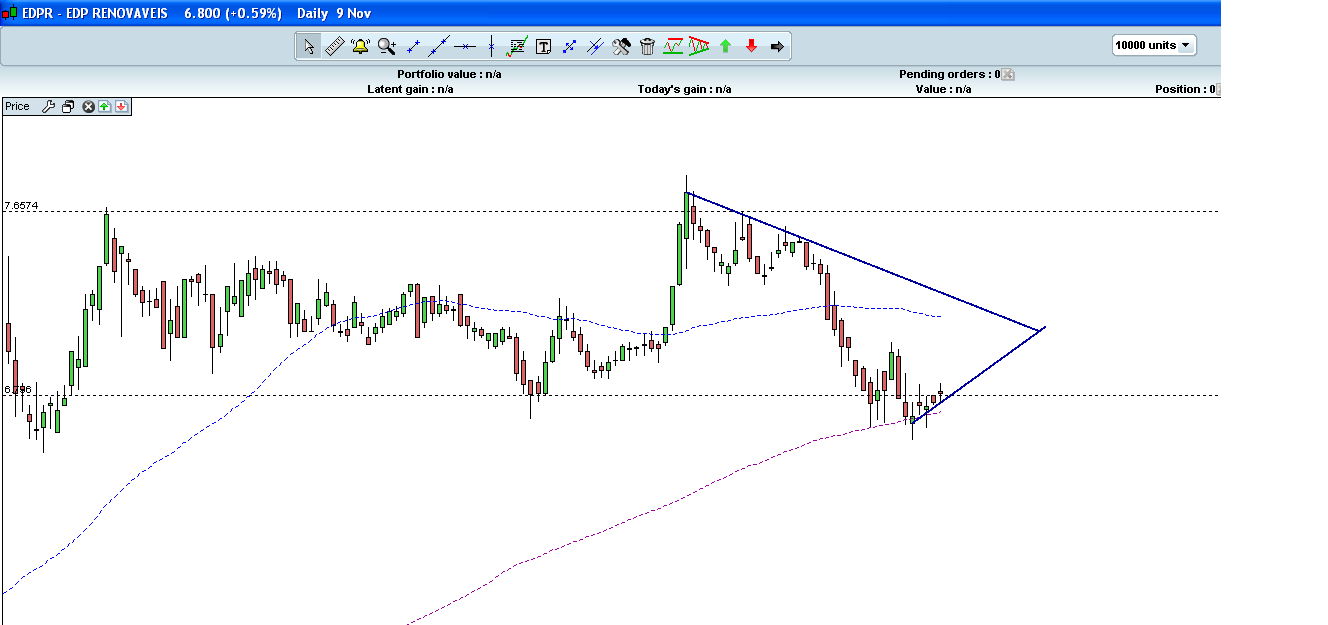Click the Latent gain : n/a text

[x=410, y=89]
